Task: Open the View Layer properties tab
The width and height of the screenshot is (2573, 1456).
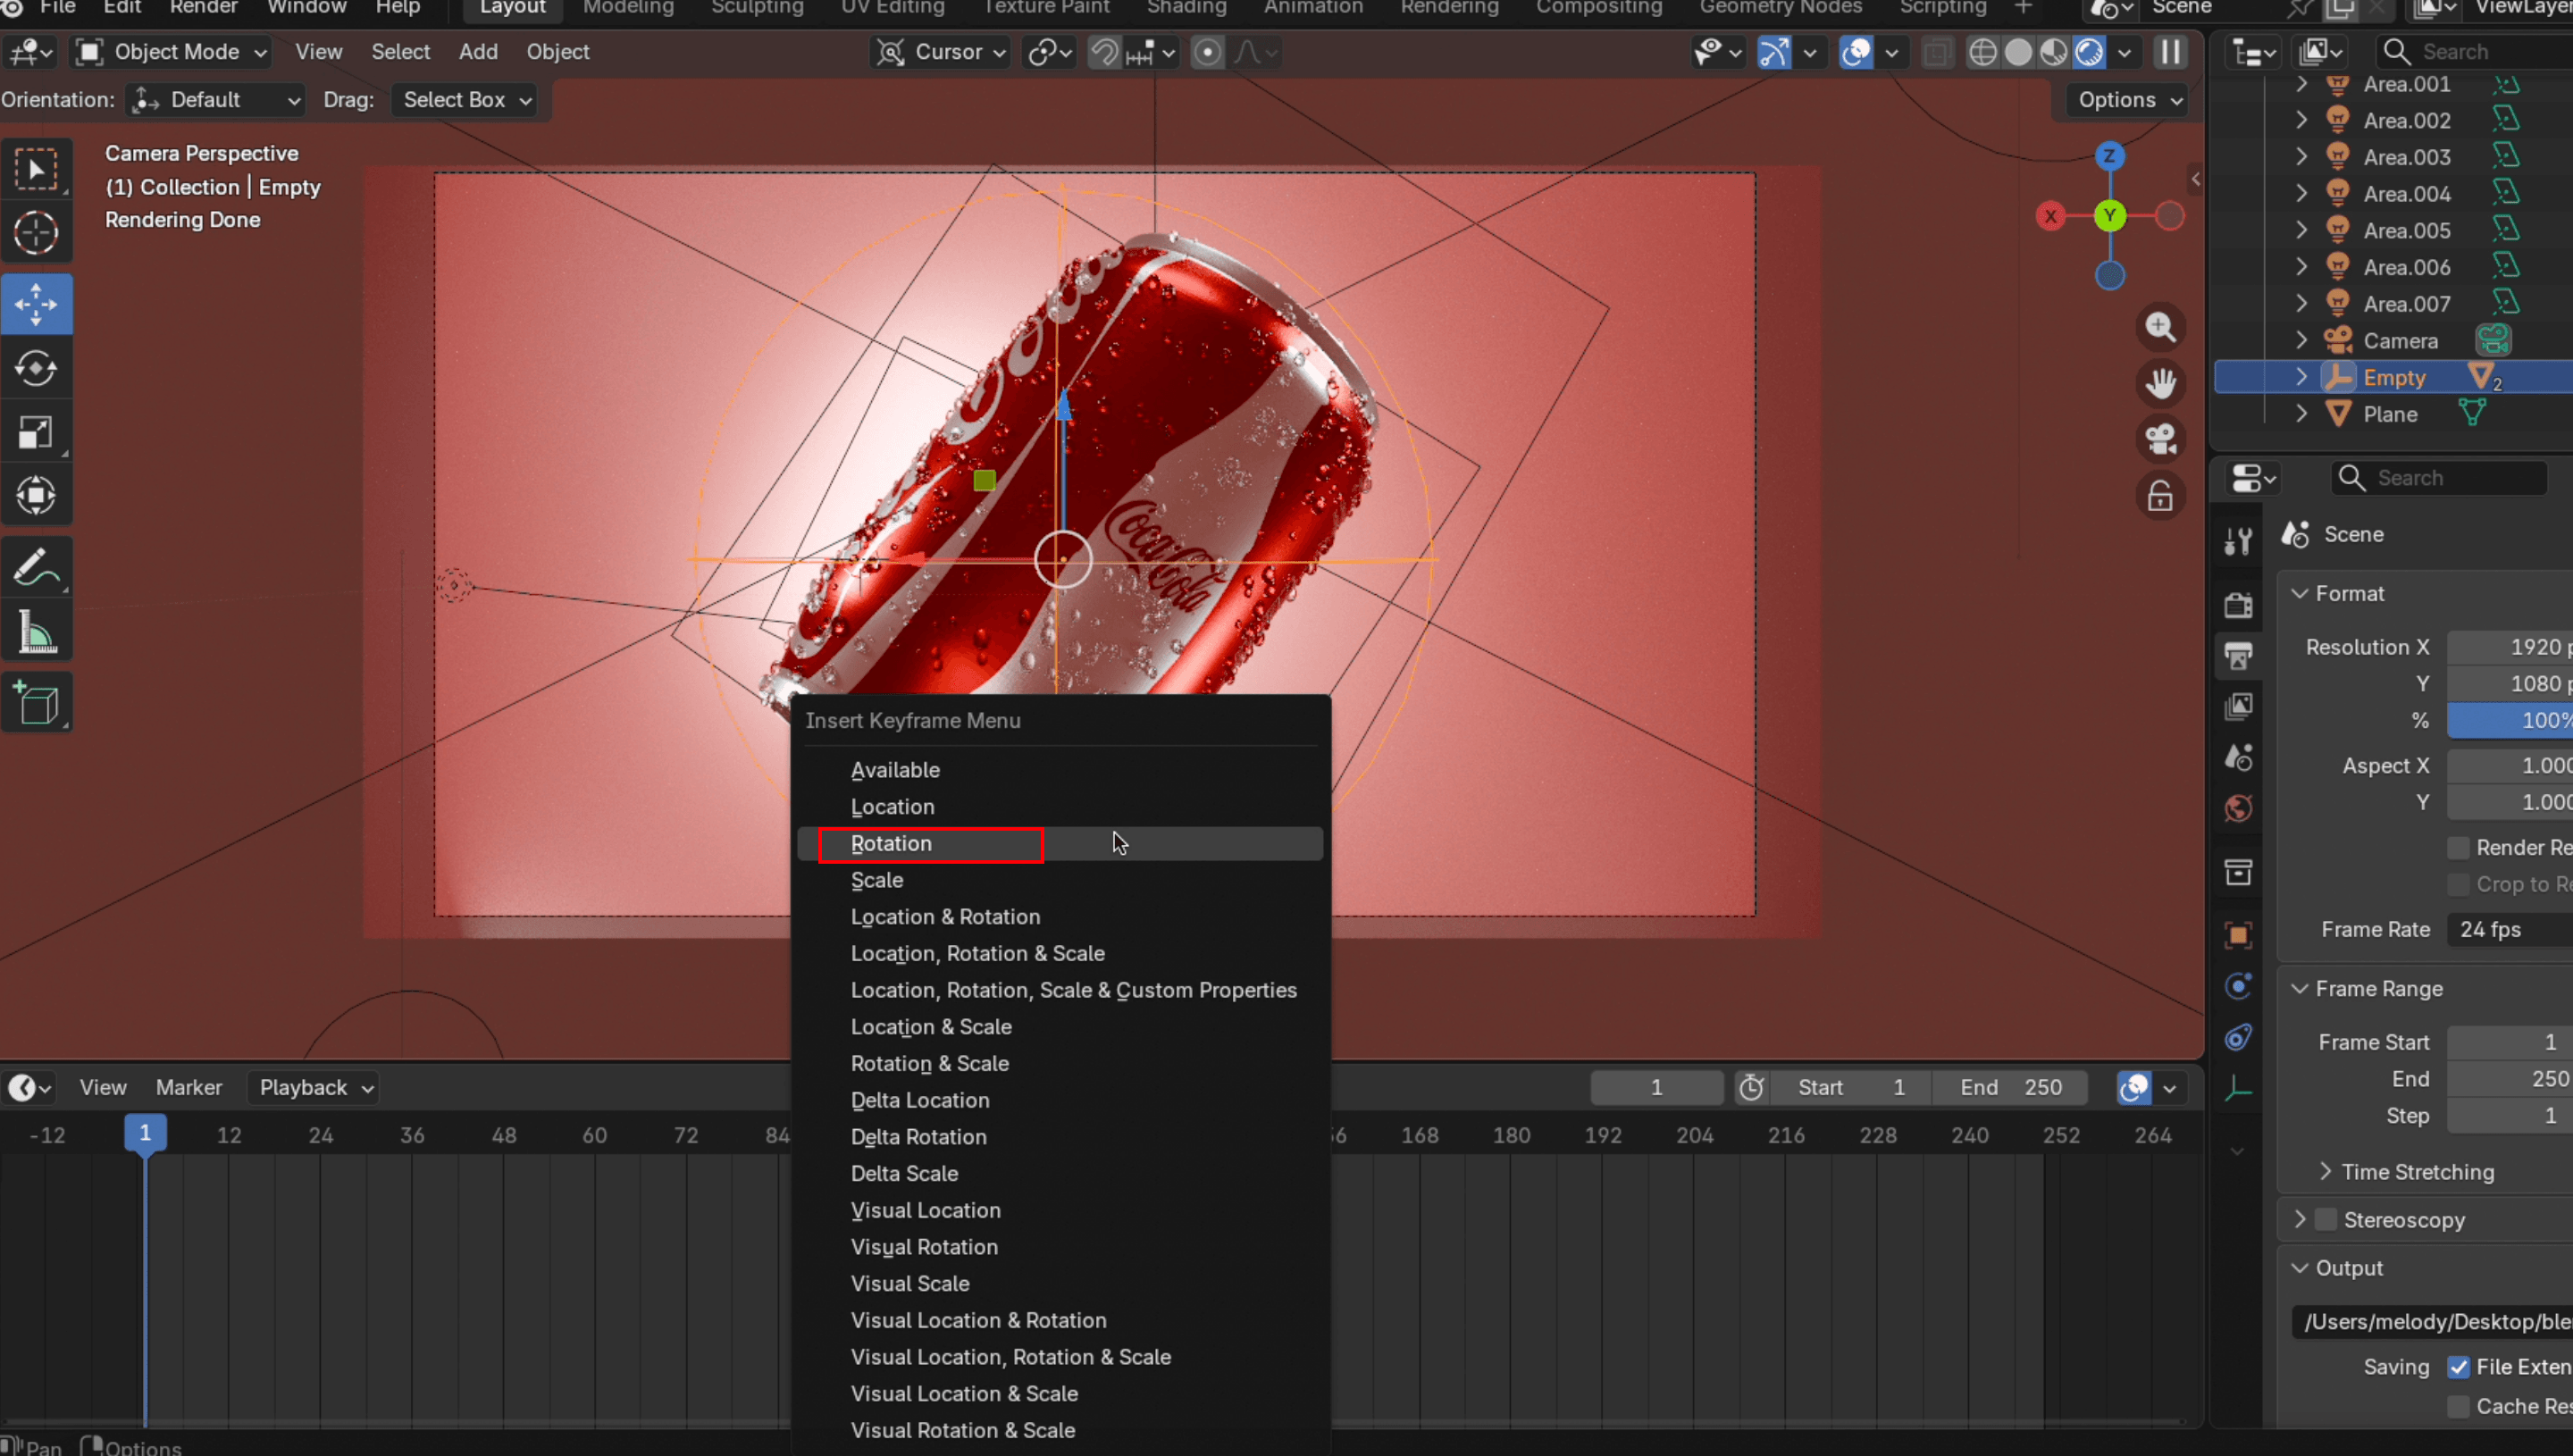Action: (x=2238, y=706)
